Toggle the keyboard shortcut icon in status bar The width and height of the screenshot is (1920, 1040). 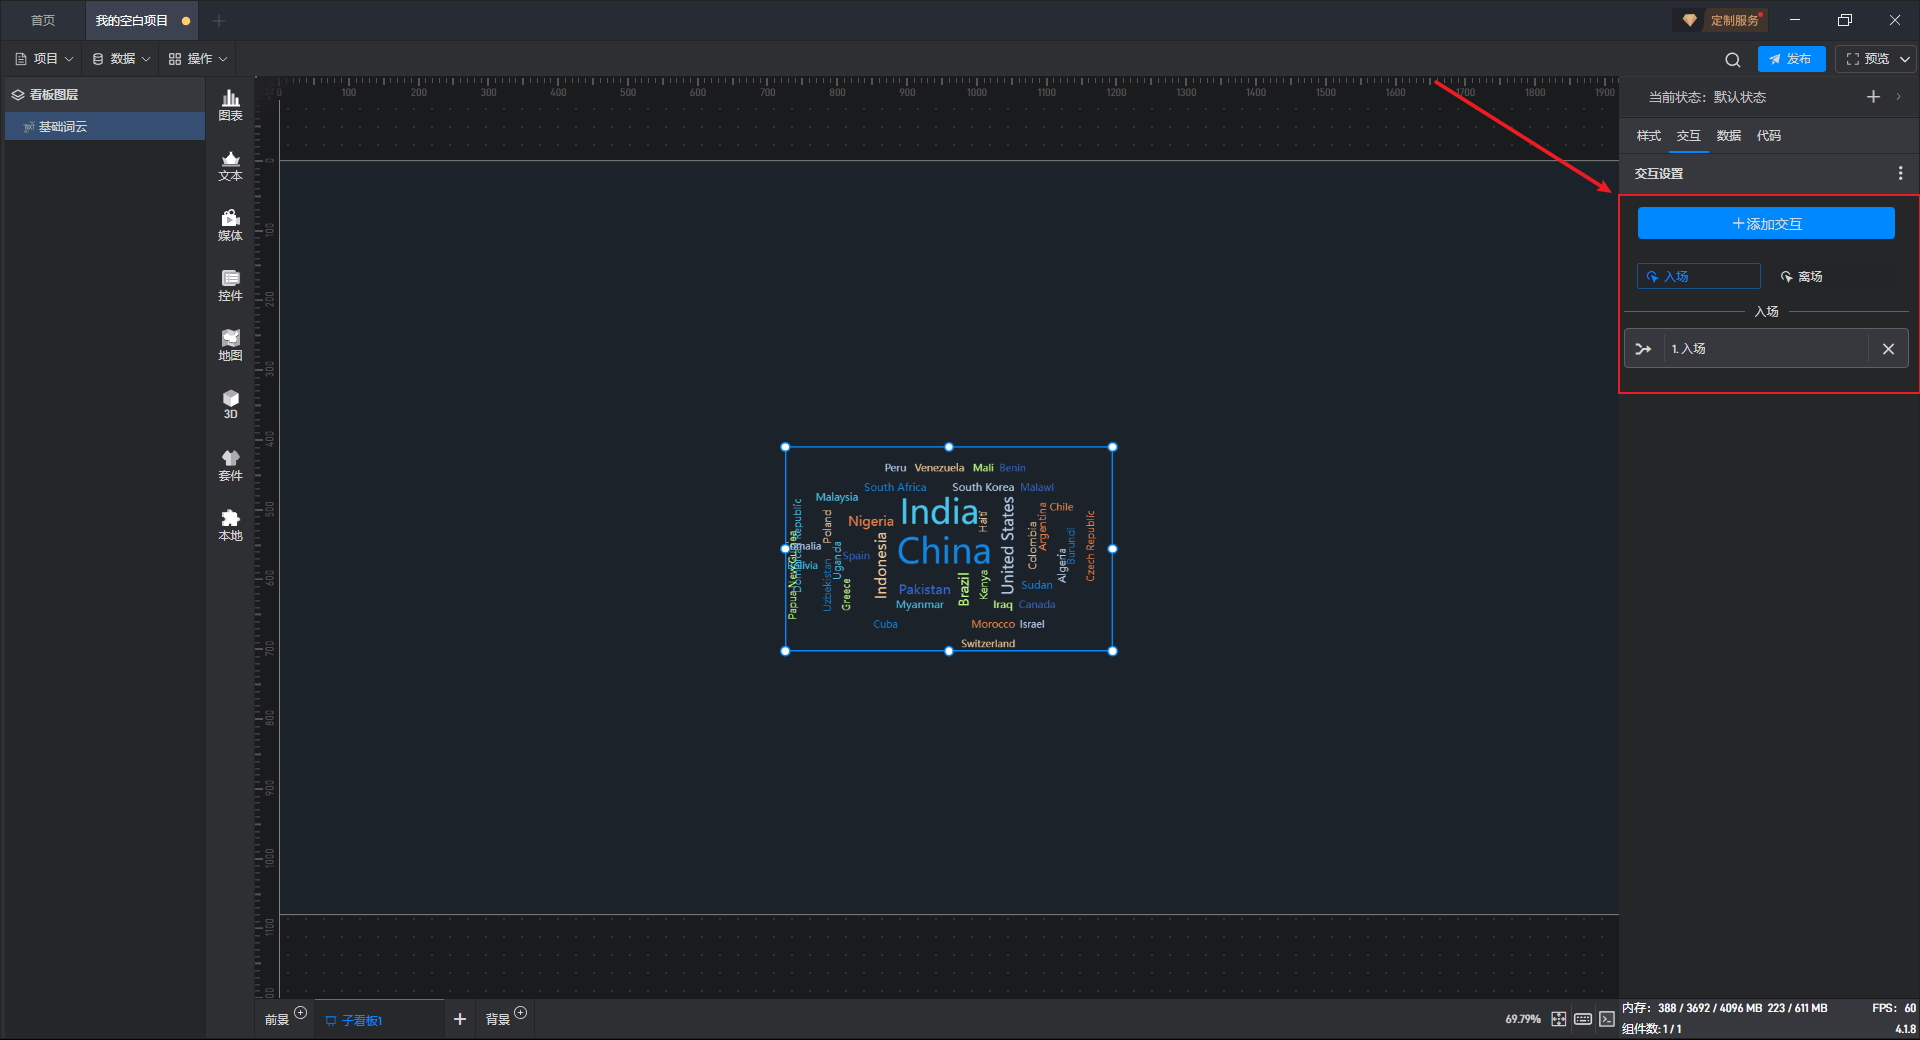(1583, 1019)
